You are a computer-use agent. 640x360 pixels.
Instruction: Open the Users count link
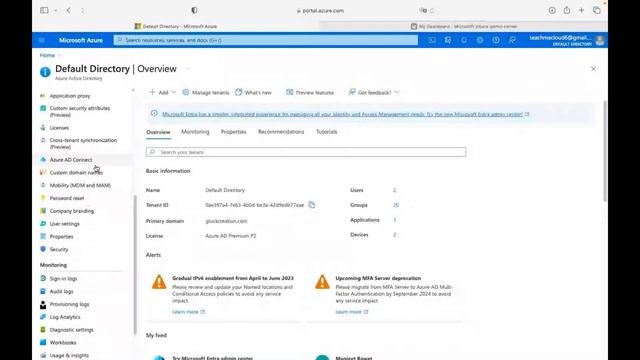click(x=394, y=190)
